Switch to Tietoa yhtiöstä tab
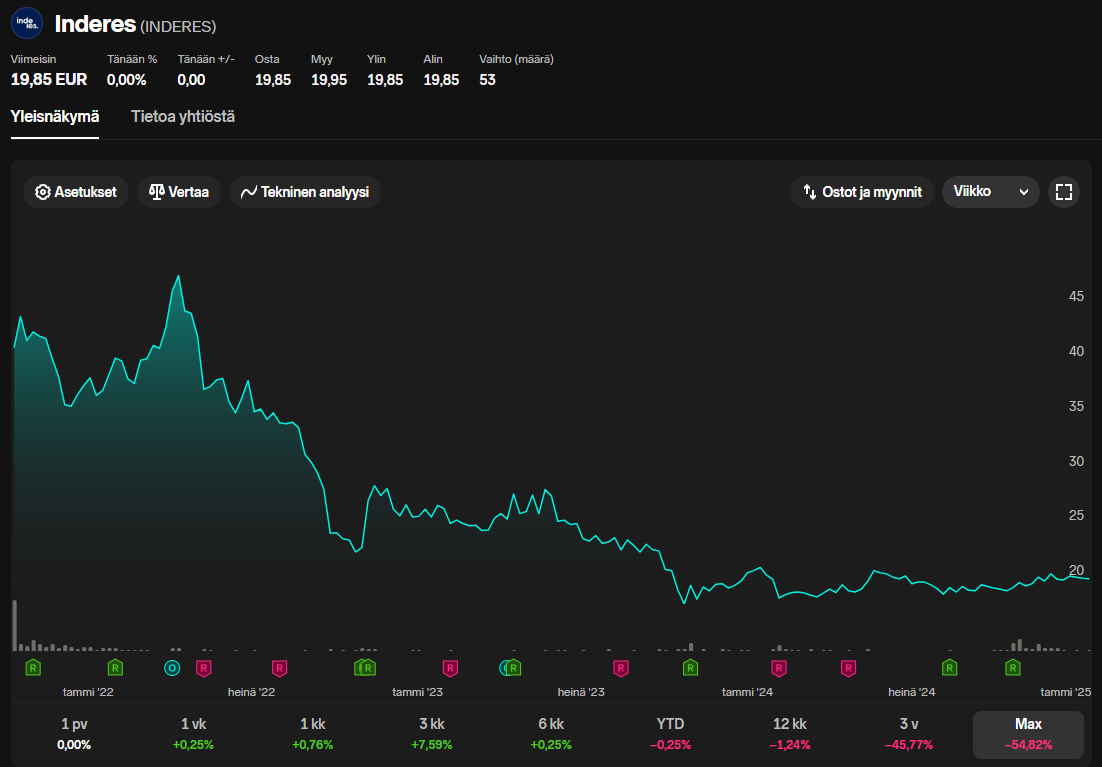The height and width of the screenshot is (767, 1102). coord(183,117)
